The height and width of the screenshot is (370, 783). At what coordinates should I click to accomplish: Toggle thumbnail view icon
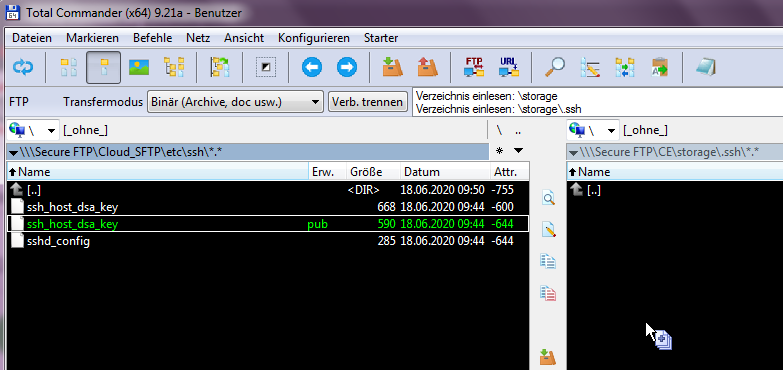(139, 67)
